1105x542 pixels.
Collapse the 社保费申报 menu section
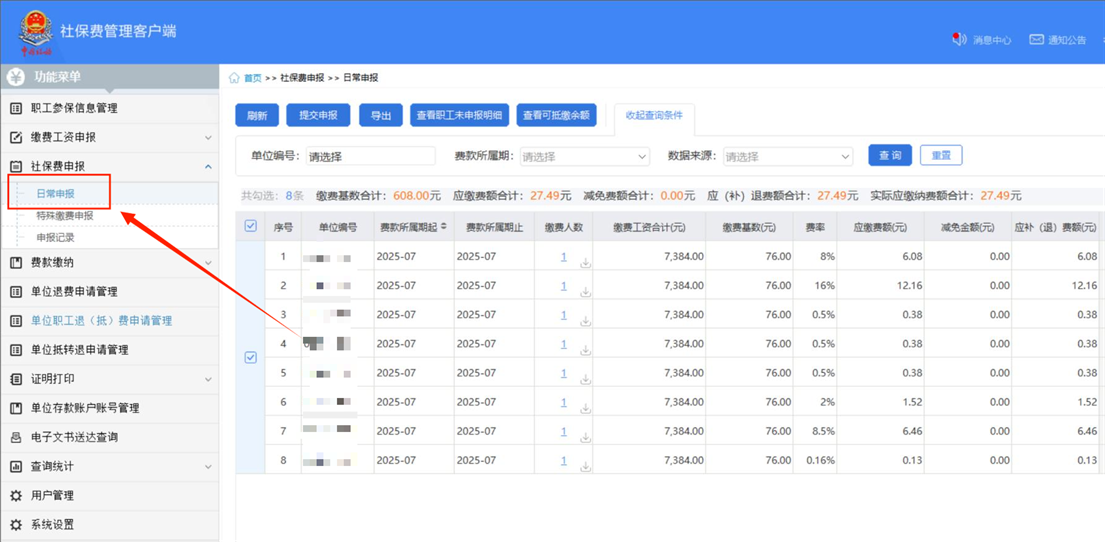click(x=208, y=167)
